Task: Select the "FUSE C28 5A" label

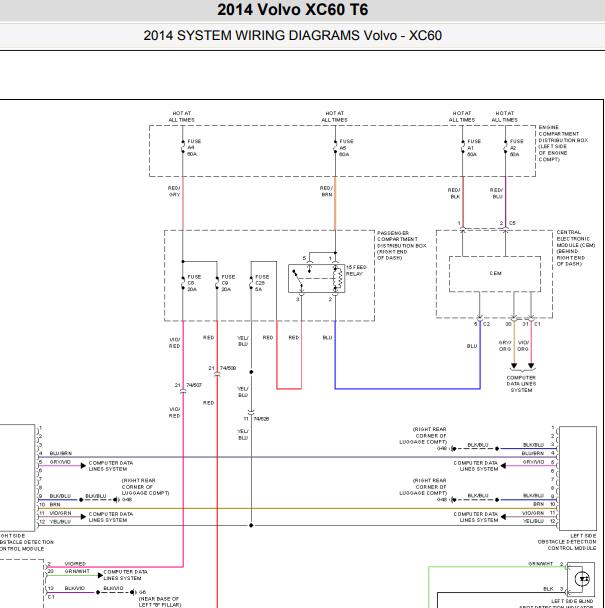Action: coord(262,283)
